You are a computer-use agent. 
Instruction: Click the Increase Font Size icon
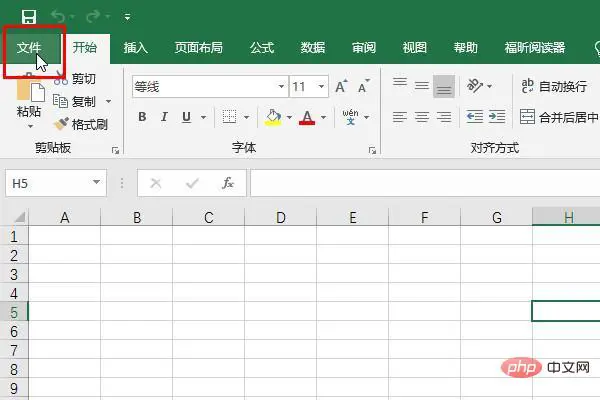pyautogui.click(x=341, y=87)
